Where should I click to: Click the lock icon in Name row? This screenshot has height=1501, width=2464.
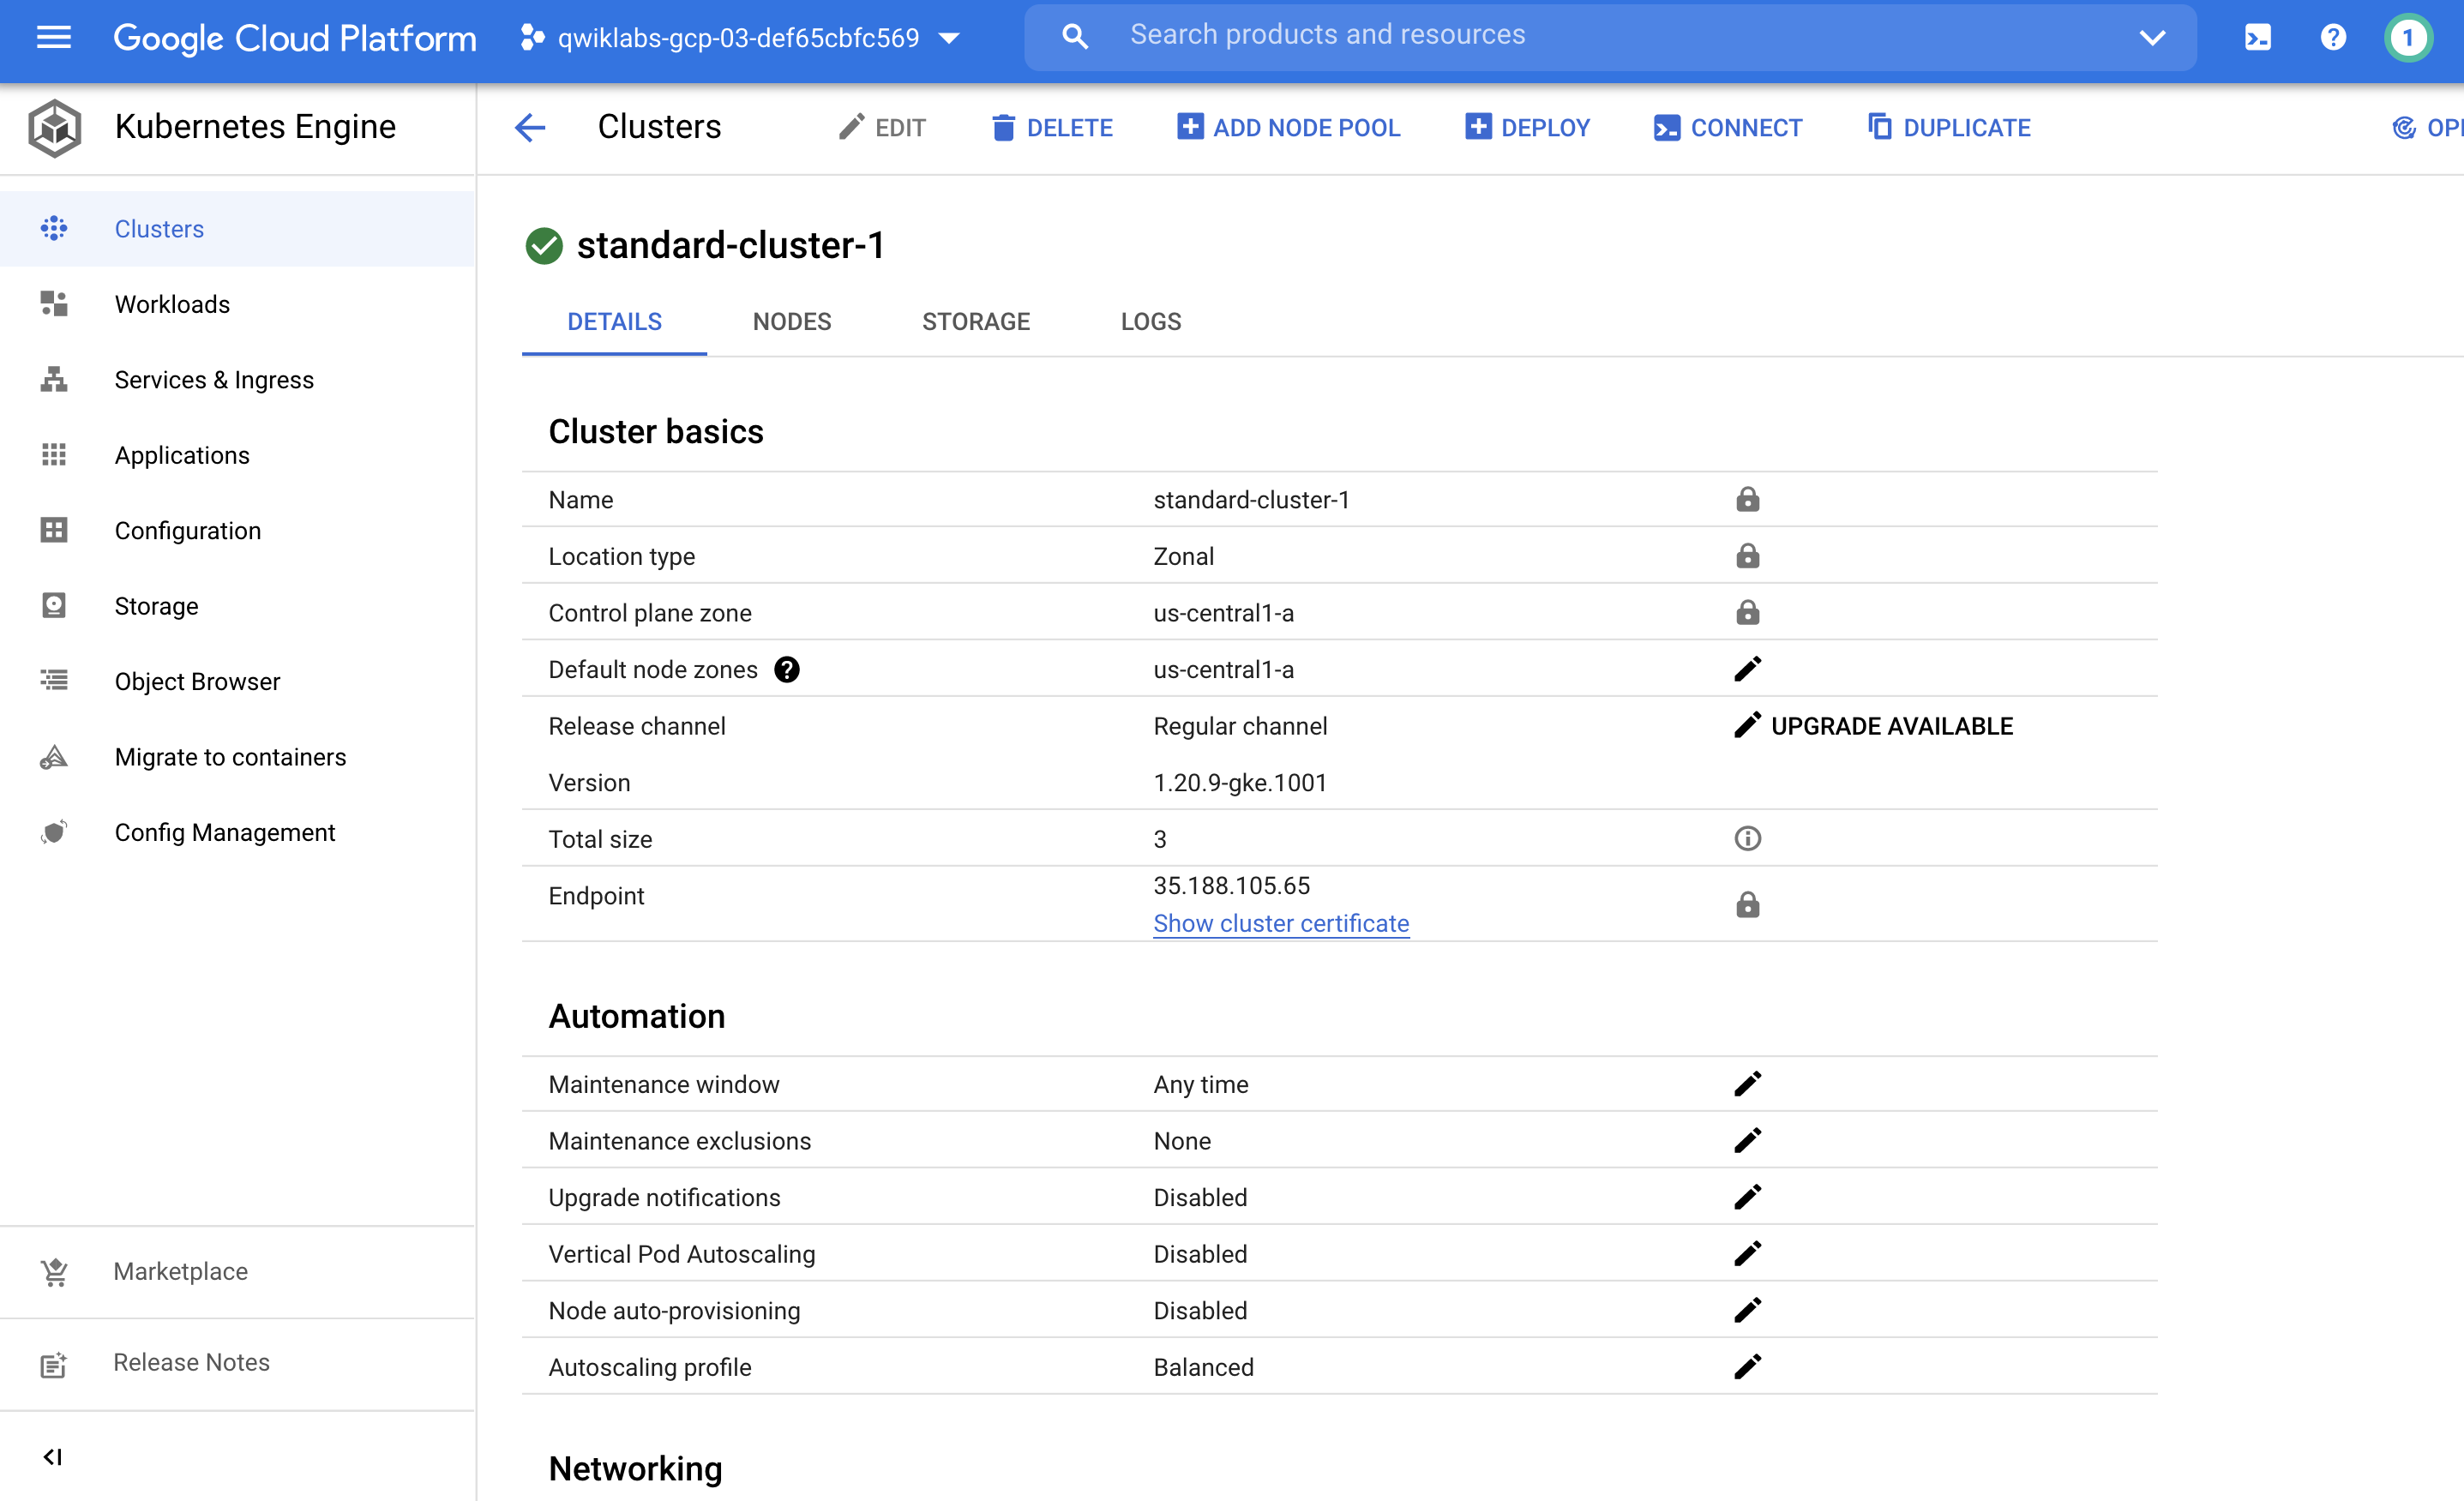pyautogui.click(x=1747, y=499)
